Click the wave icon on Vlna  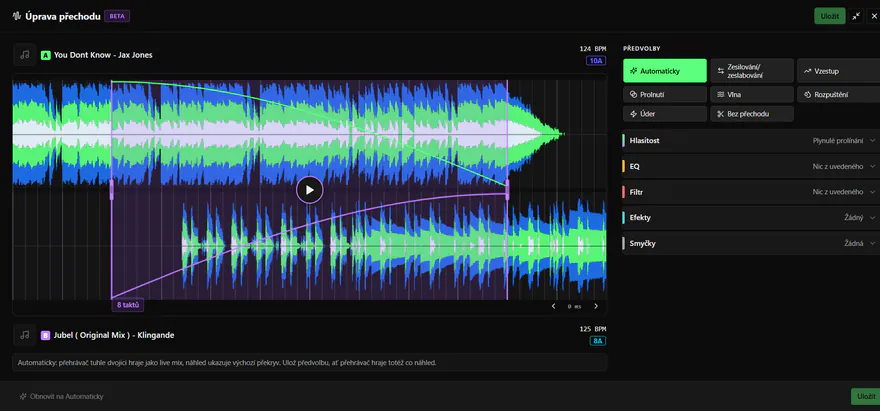[721, 94]
